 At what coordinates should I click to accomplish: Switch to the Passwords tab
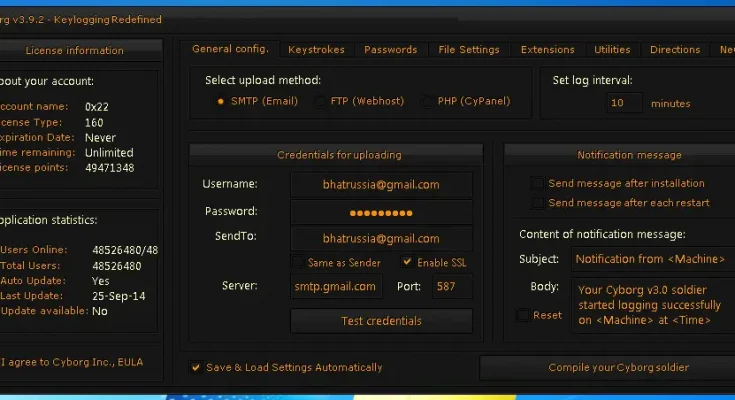pos(390,49)
